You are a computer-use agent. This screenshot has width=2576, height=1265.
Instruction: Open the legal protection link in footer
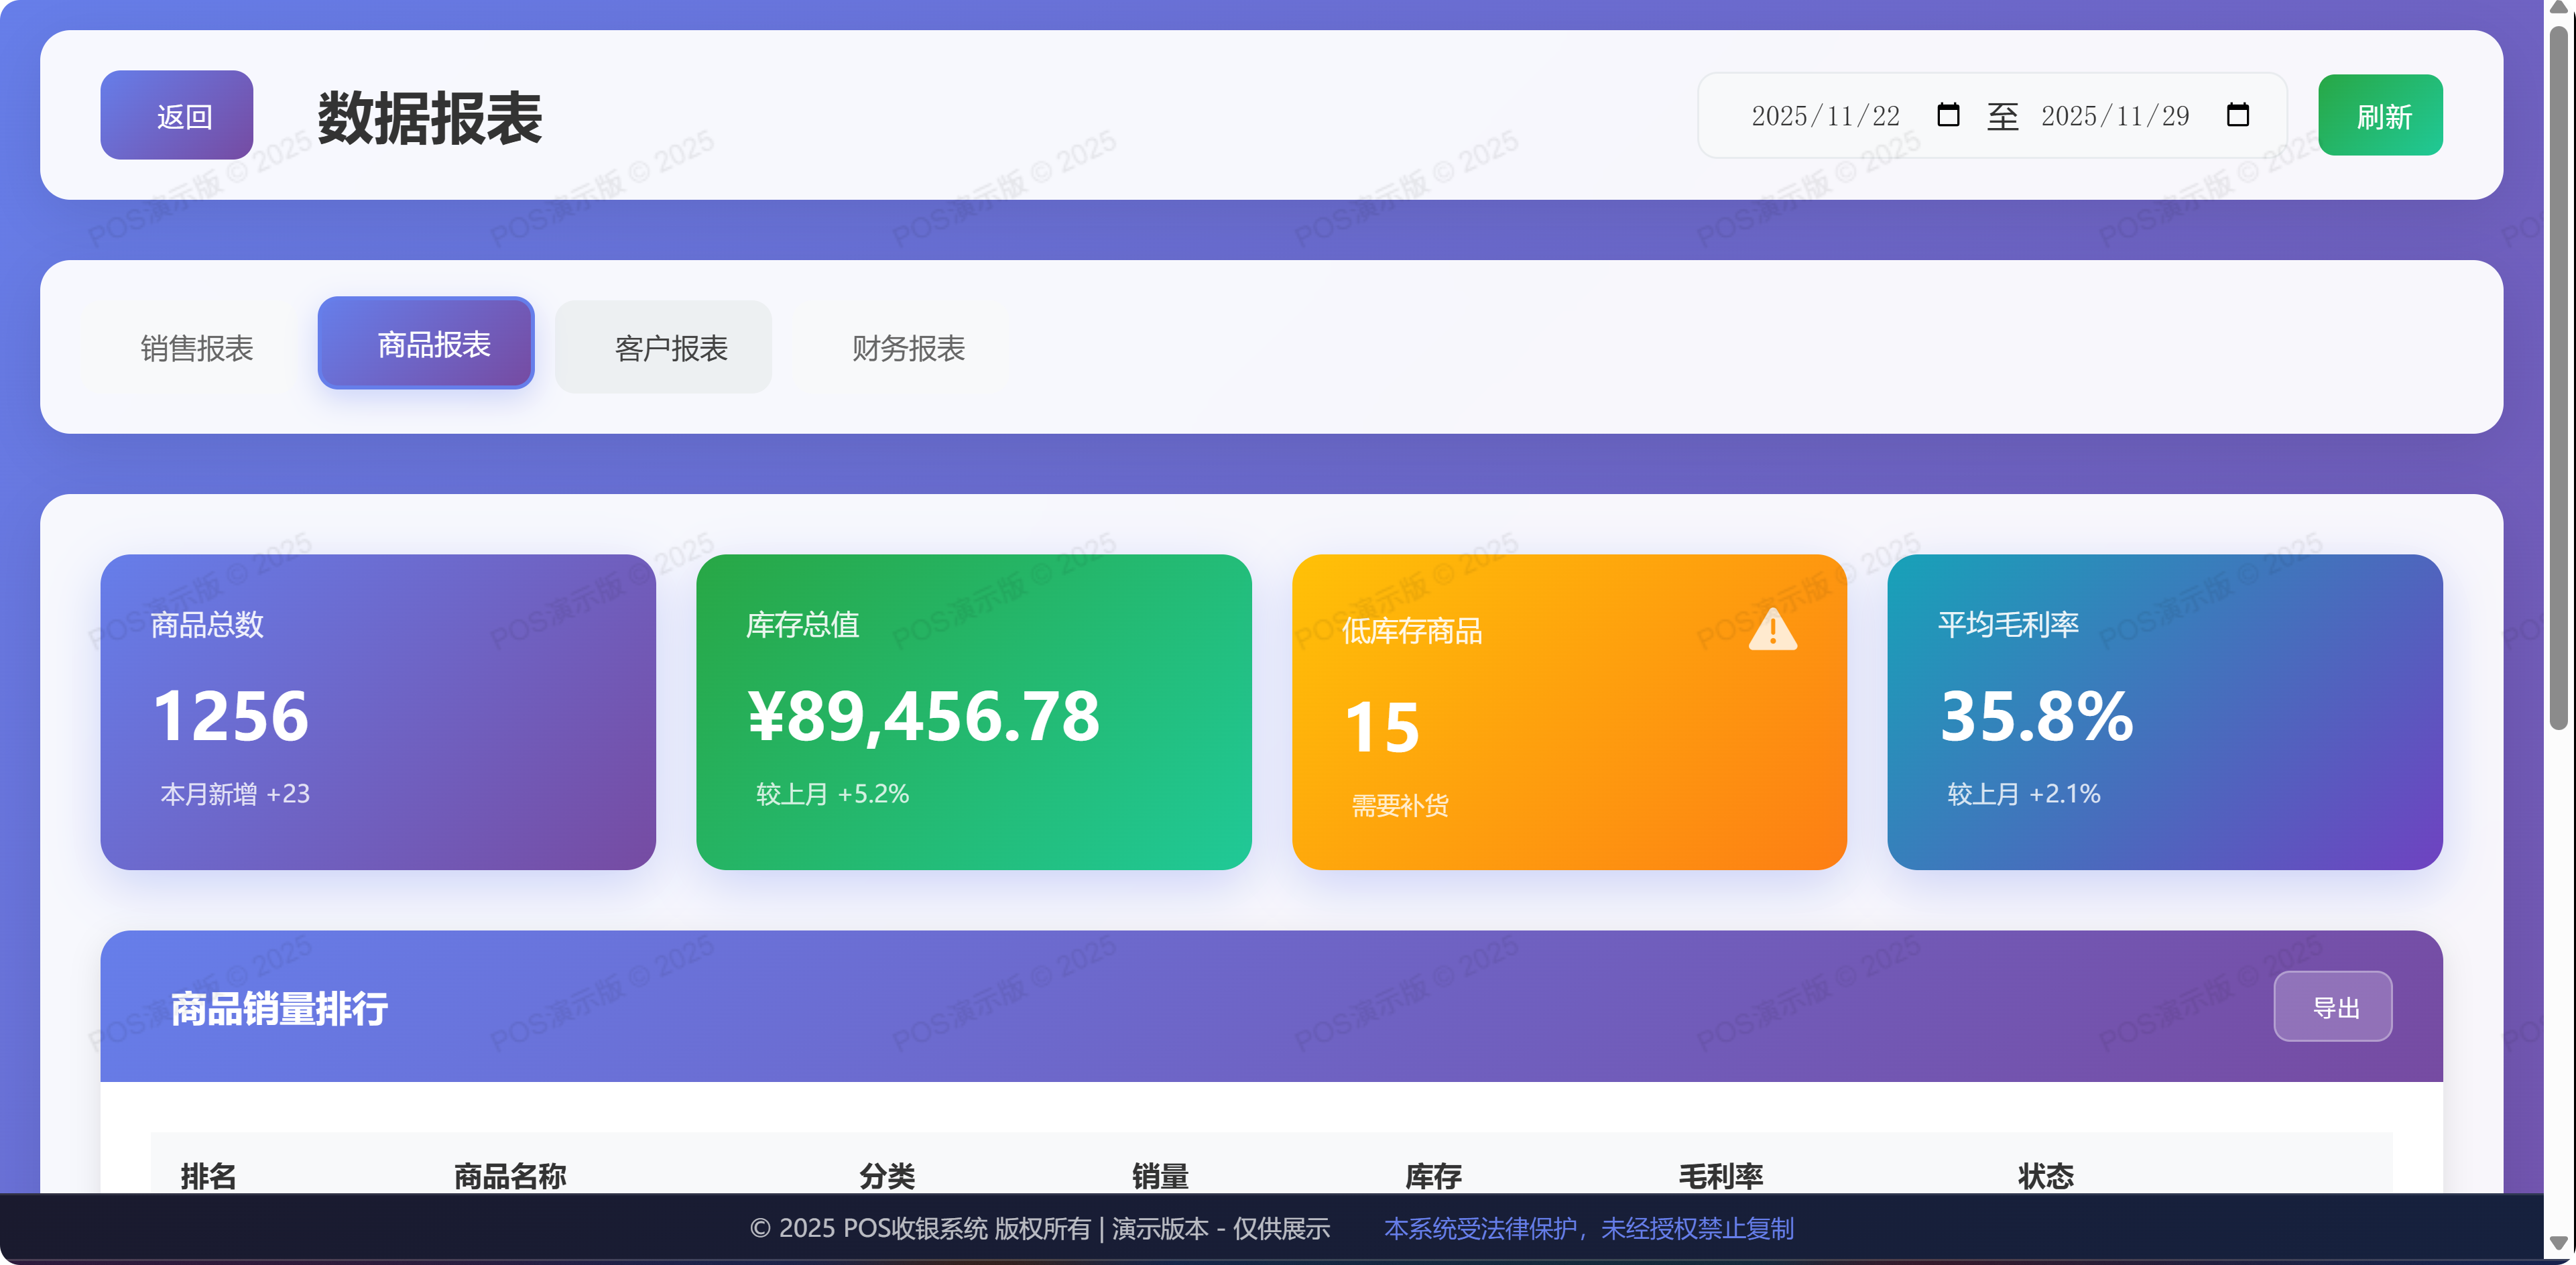[x=1589, y=1229]
